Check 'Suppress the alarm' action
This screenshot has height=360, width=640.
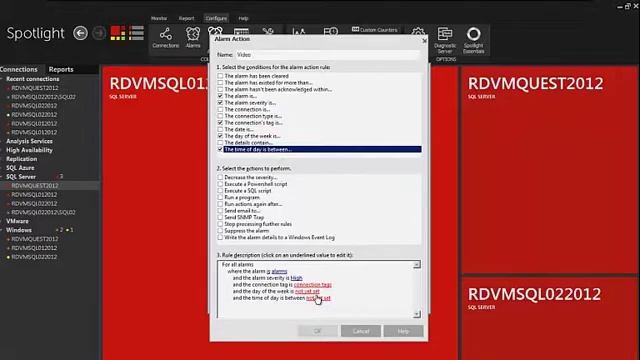coord(220,231)
